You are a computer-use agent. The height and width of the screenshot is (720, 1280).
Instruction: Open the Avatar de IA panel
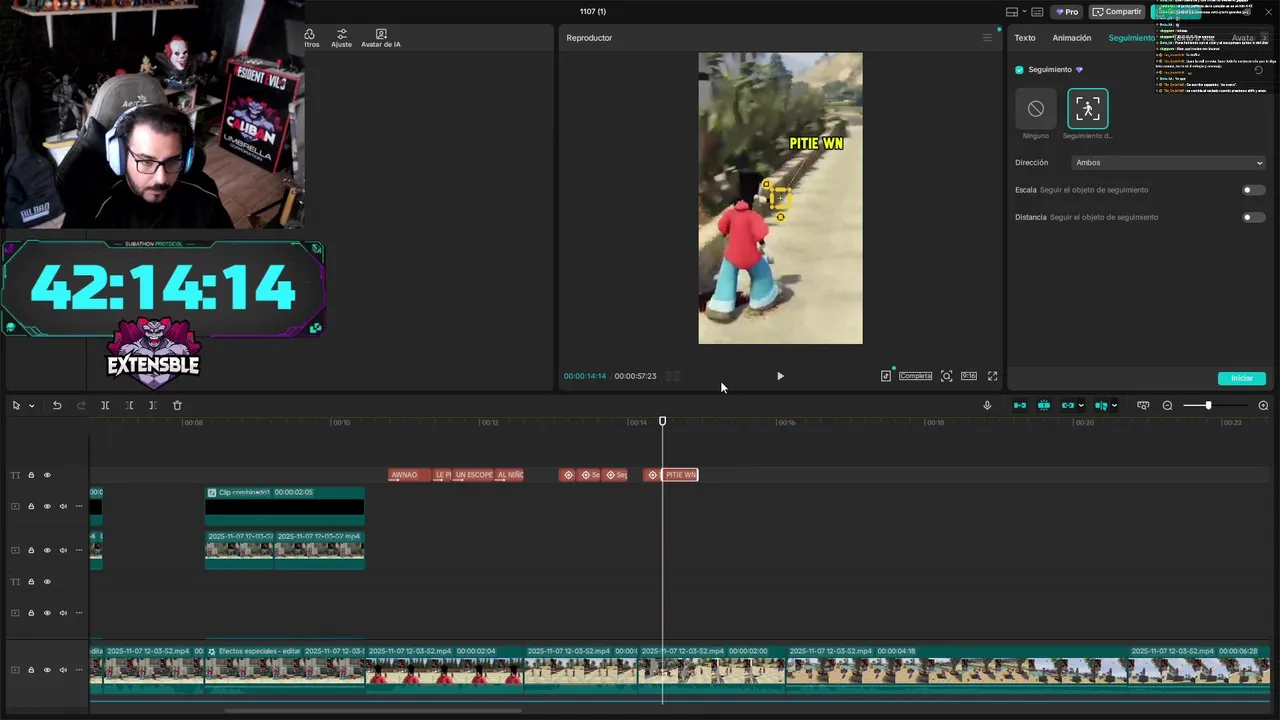click(x=381, y=38)
